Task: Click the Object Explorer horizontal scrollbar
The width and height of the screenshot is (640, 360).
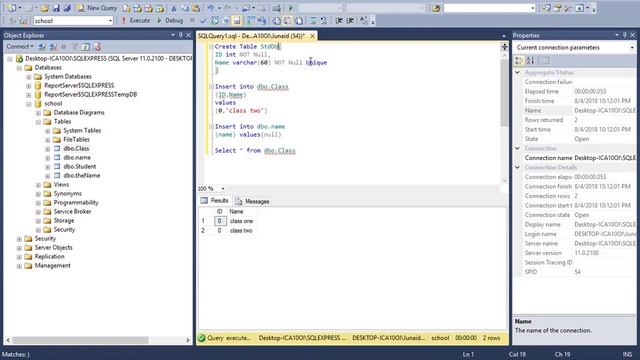Action: pyautogui.click(x=80, y=340)
